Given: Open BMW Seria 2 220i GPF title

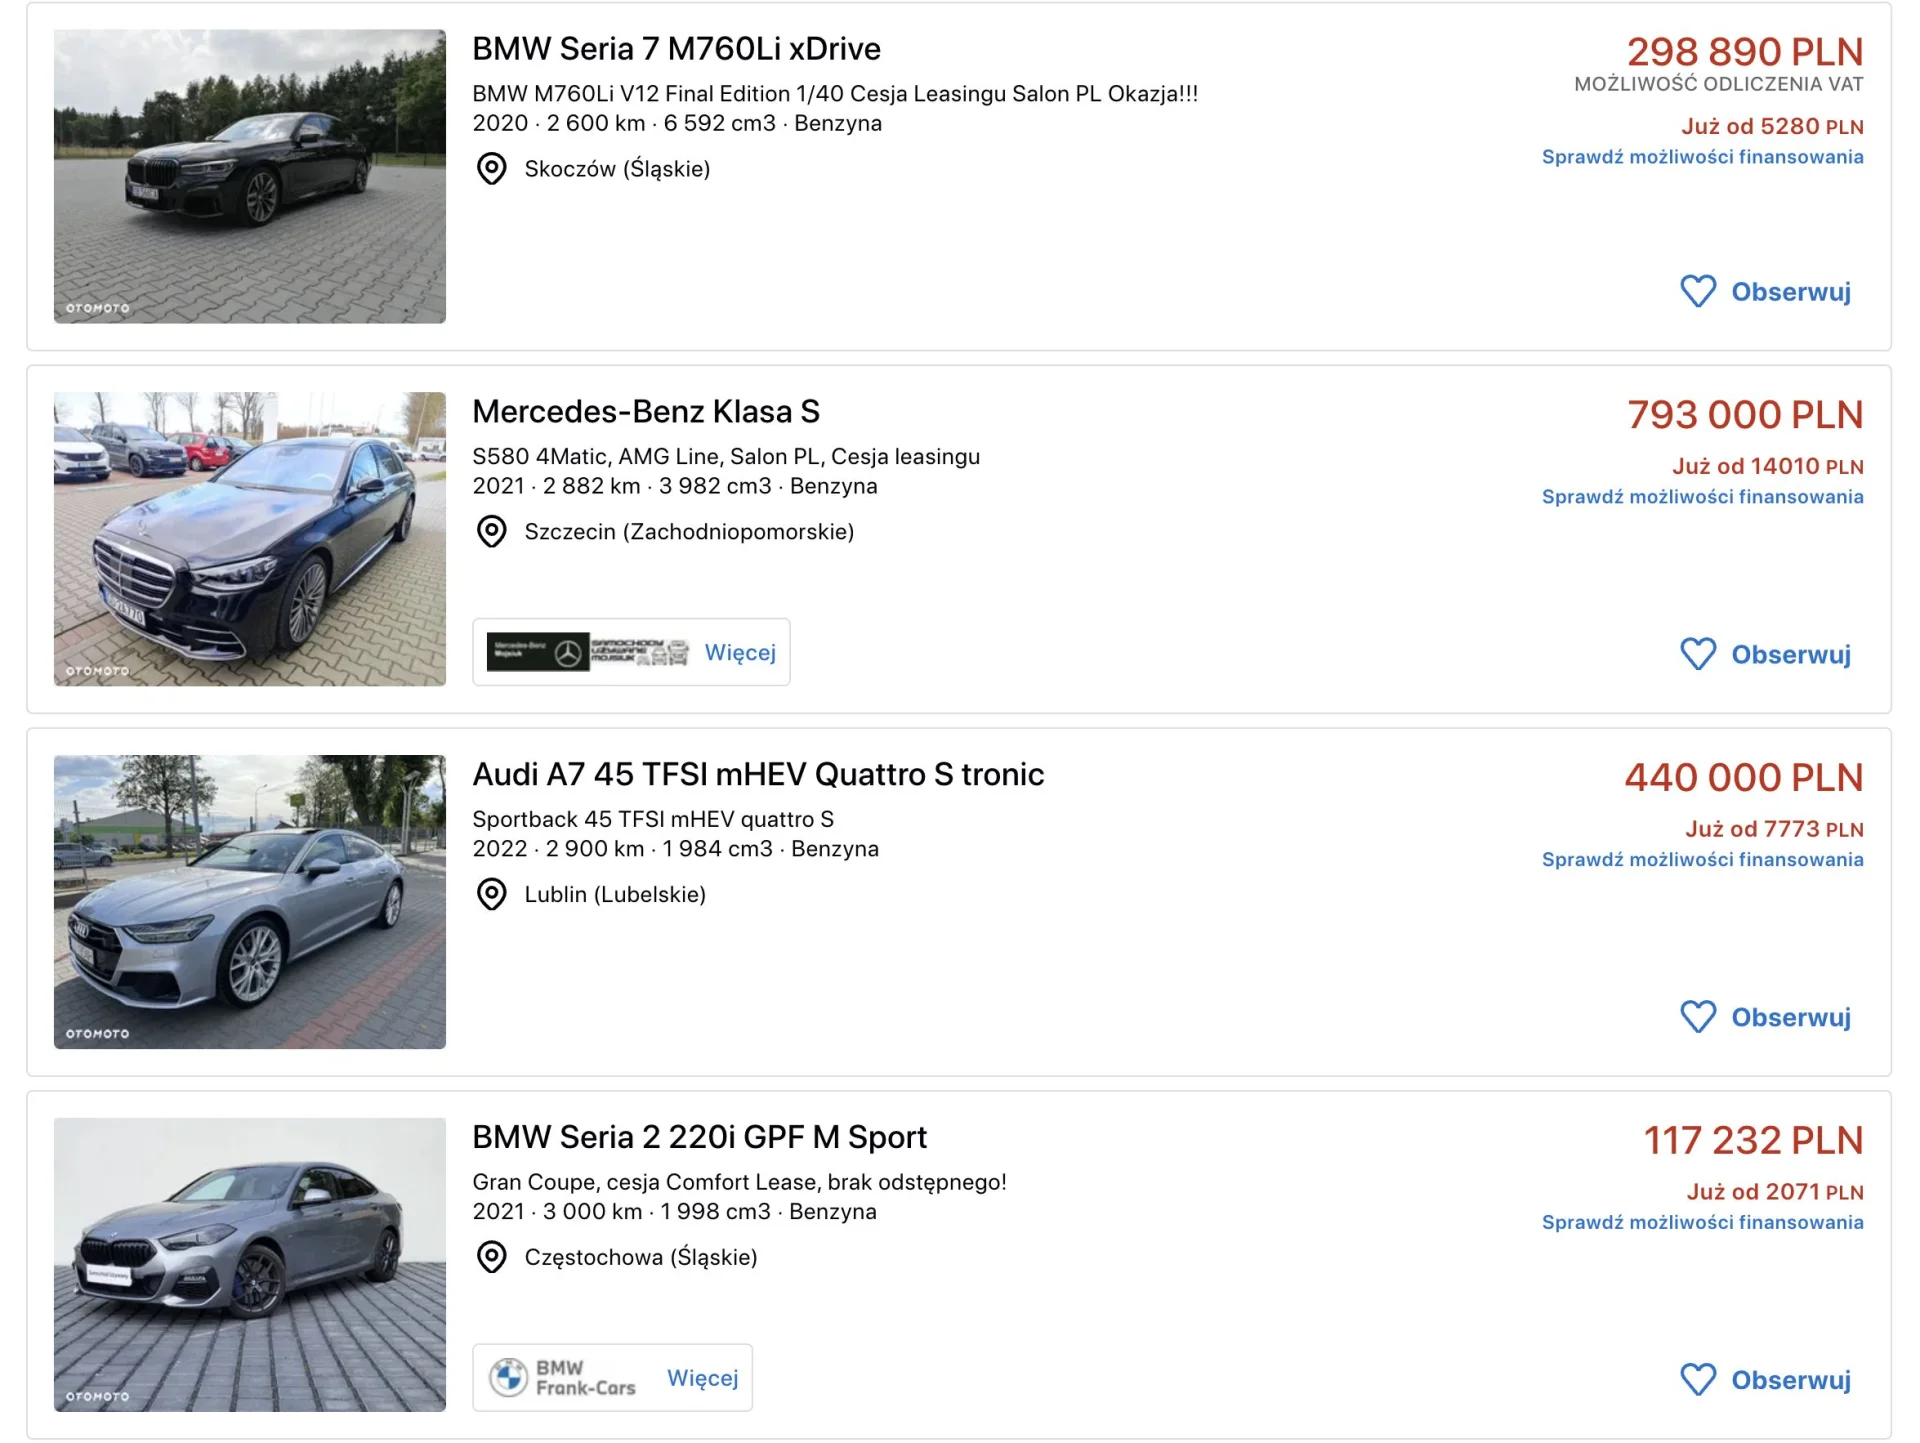Looking at the screenshot, I should coord(699,1137).
